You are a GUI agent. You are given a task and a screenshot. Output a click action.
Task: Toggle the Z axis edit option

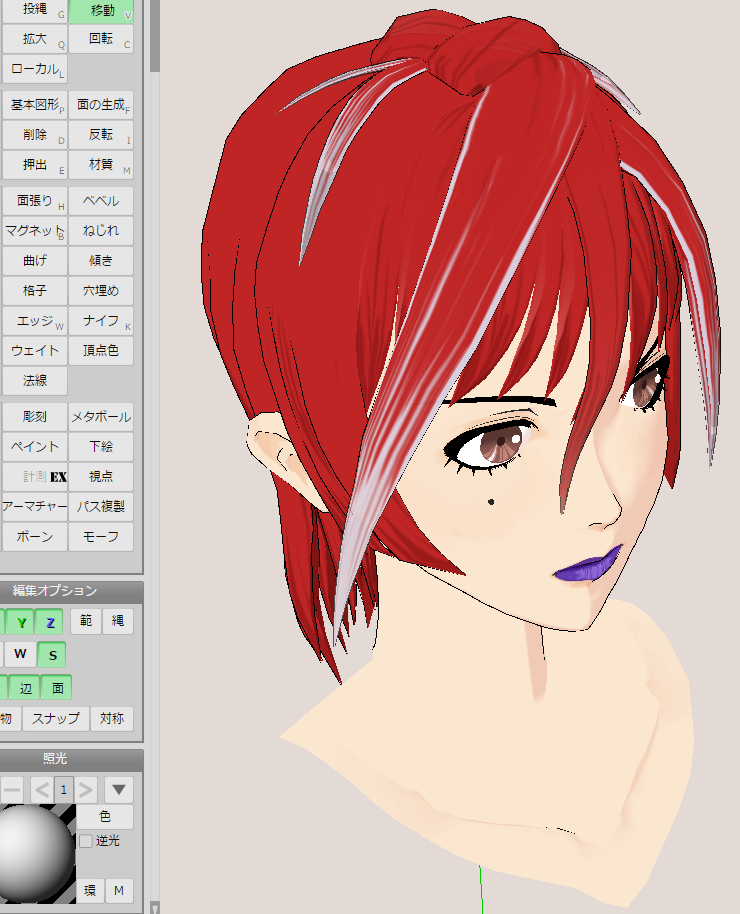50,623
